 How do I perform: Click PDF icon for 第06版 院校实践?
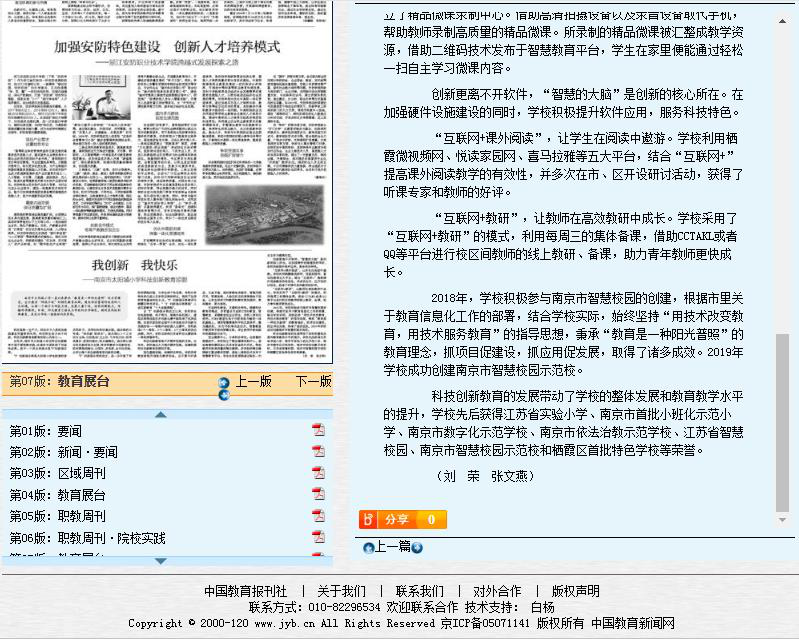pyautogui.click(x=318, y=537)
